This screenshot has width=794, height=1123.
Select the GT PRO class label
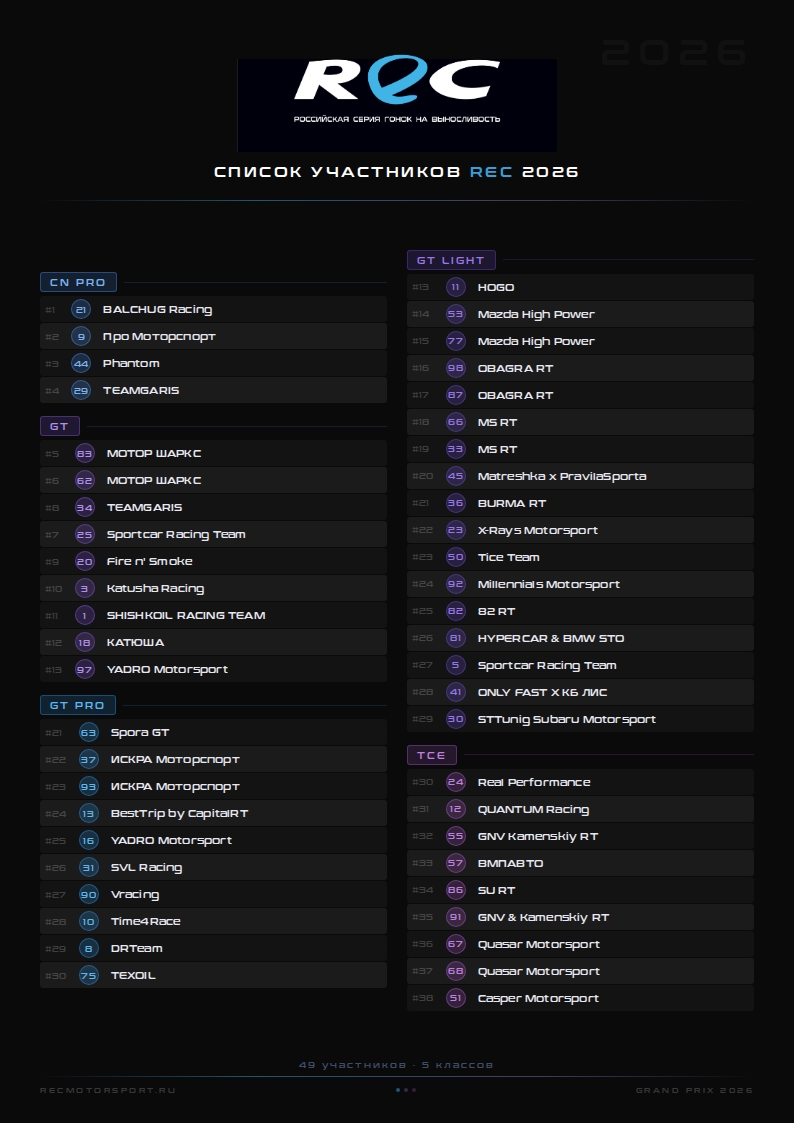[x=78, y=705]
